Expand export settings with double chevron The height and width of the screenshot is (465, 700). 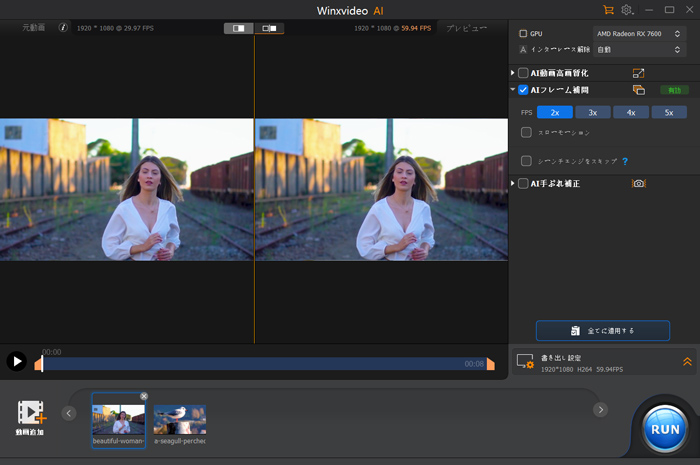click(x=687, y=361)
